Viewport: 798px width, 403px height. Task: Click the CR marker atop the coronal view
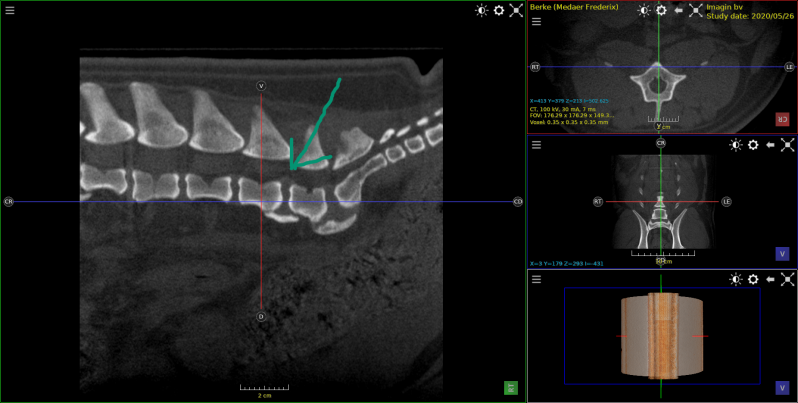(x=661, y=143)
